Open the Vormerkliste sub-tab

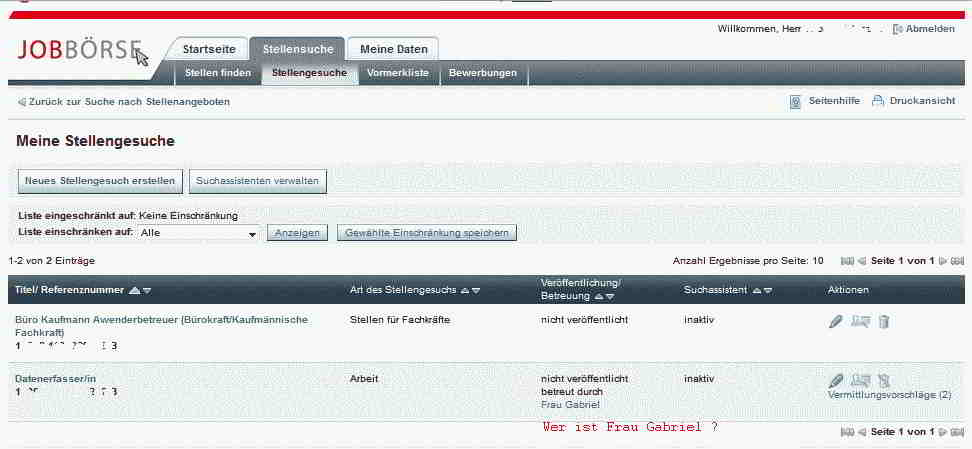398,73
